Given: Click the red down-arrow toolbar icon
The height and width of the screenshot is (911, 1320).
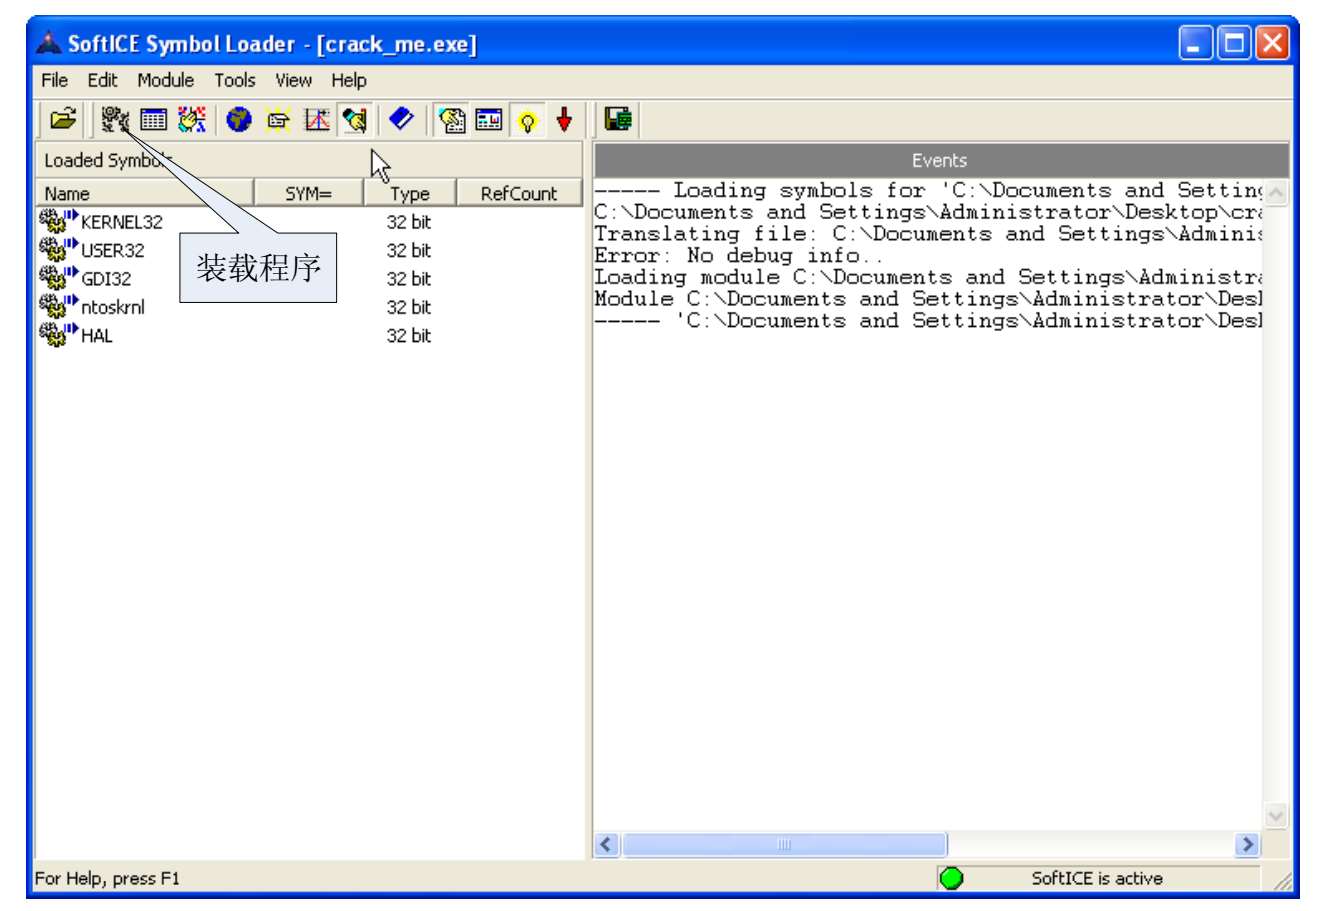Looking at the screenshot, I should tap(564, 120).
